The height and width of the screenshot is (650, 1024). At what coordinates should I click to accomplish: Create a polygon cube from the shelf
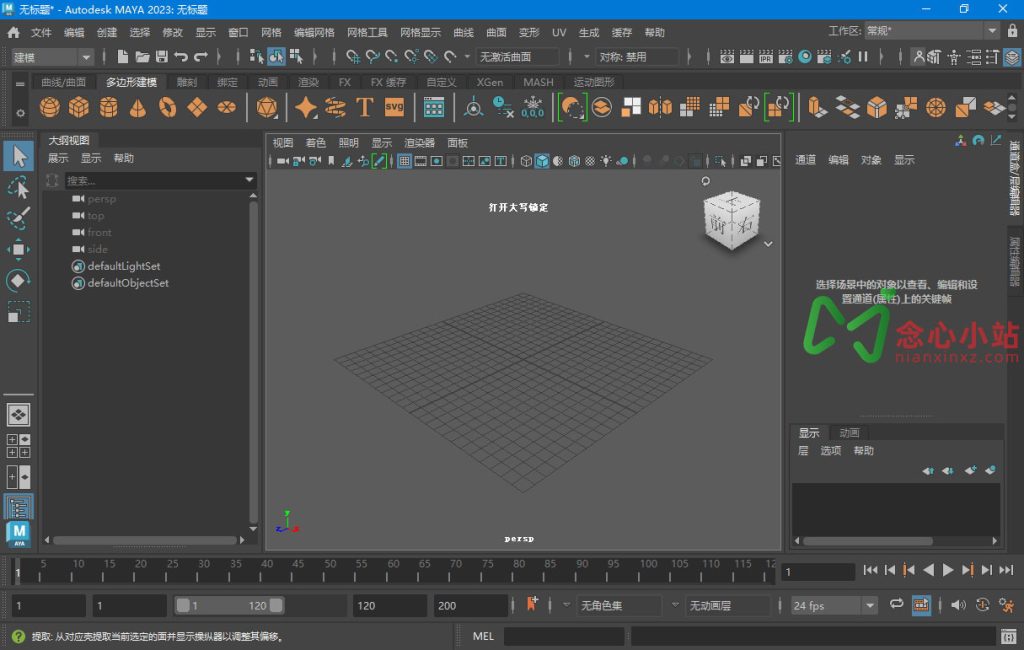79,107
